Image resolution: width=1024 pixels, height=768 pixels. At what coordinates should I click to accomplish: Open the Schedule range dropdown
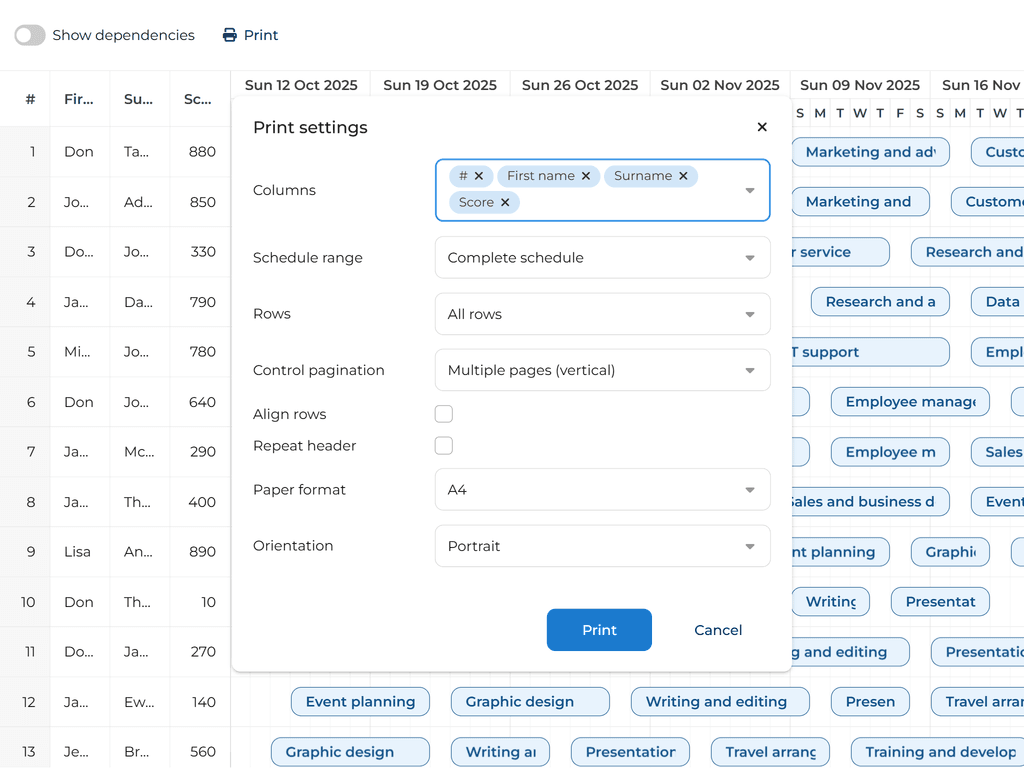click(x=602, y=258)
